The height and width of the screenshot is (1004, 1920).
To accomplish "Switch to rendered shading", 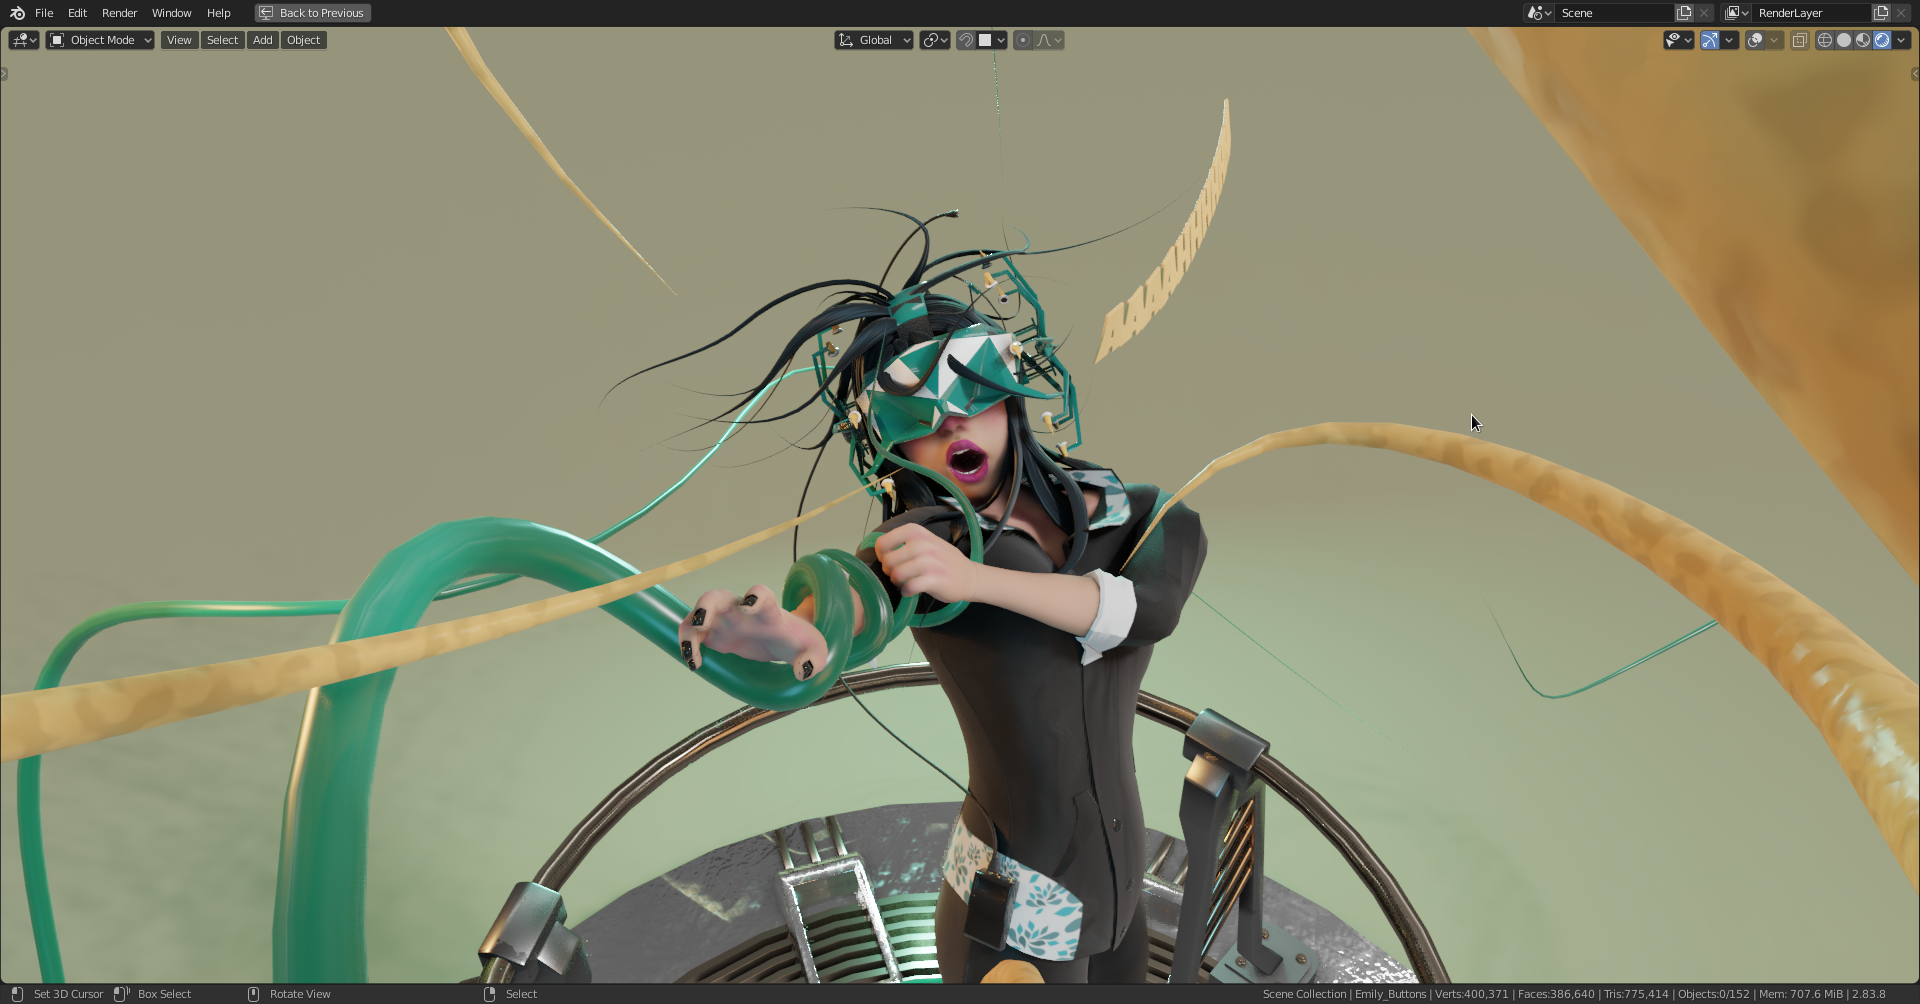I will (1882, 40).
